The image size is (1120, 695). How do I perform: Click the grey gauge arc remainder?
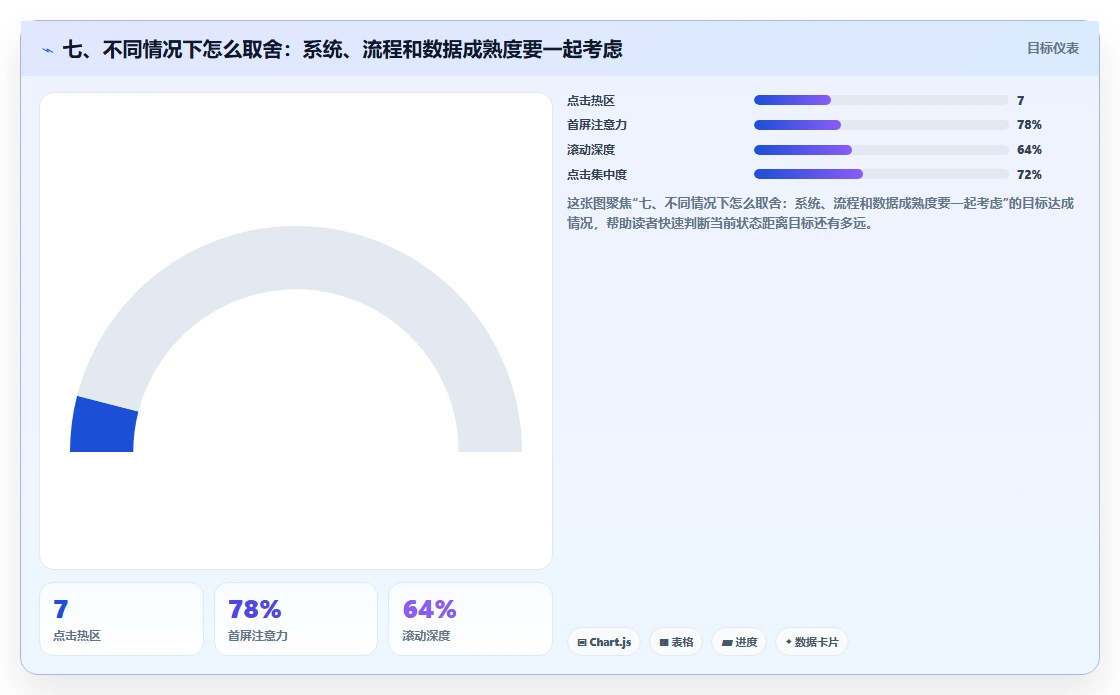tap(296, 258)
